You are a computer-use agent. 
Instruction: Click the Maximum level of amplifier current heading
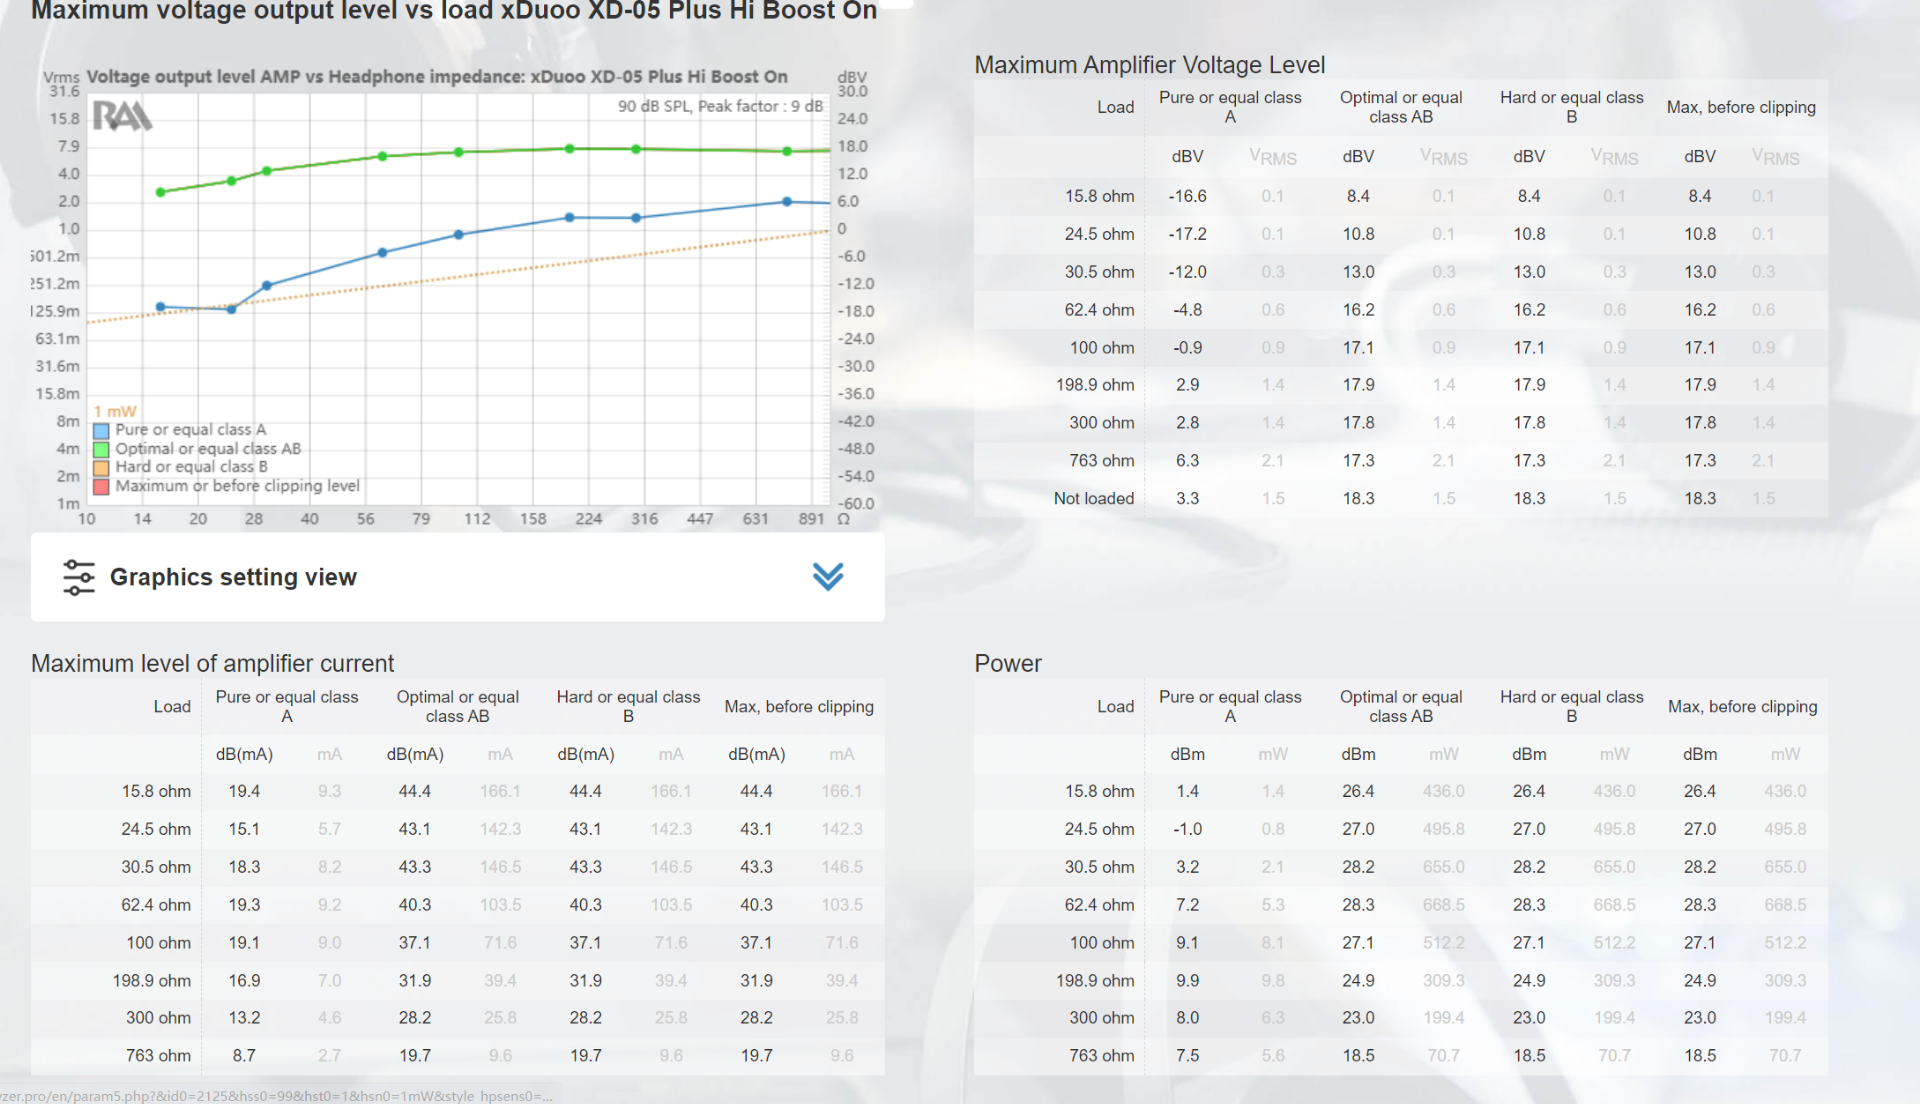[212, 663]
